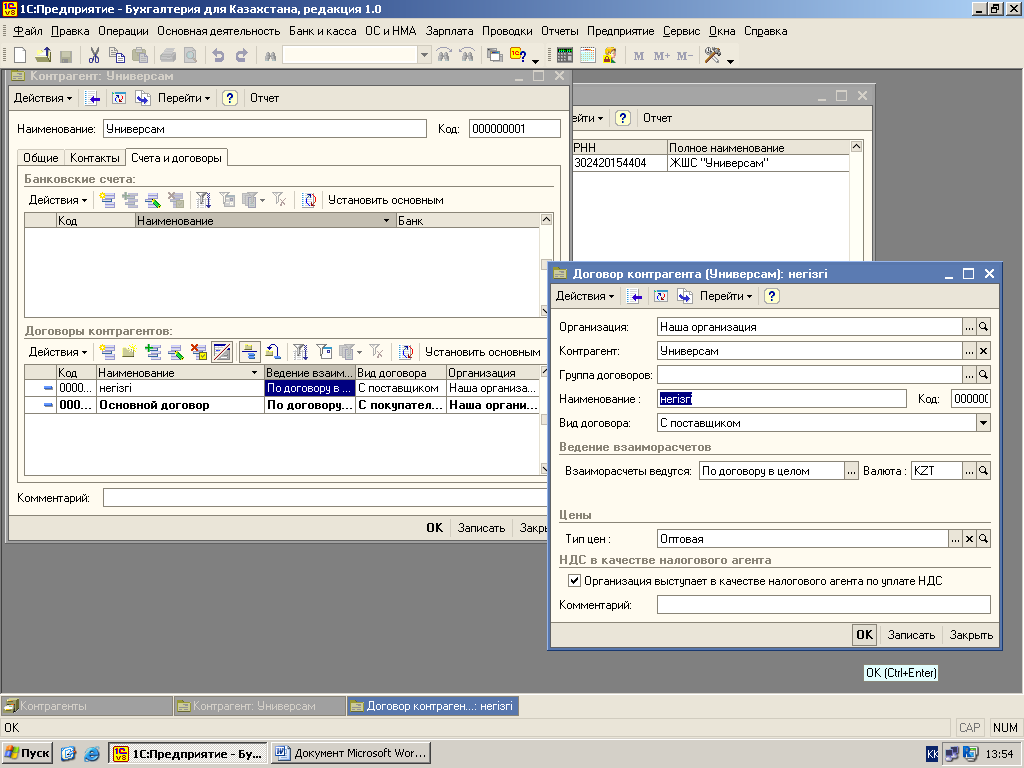Click help question icon in Договор контрагента dialog
The image size is (1024, 768).
pos(771,296)
